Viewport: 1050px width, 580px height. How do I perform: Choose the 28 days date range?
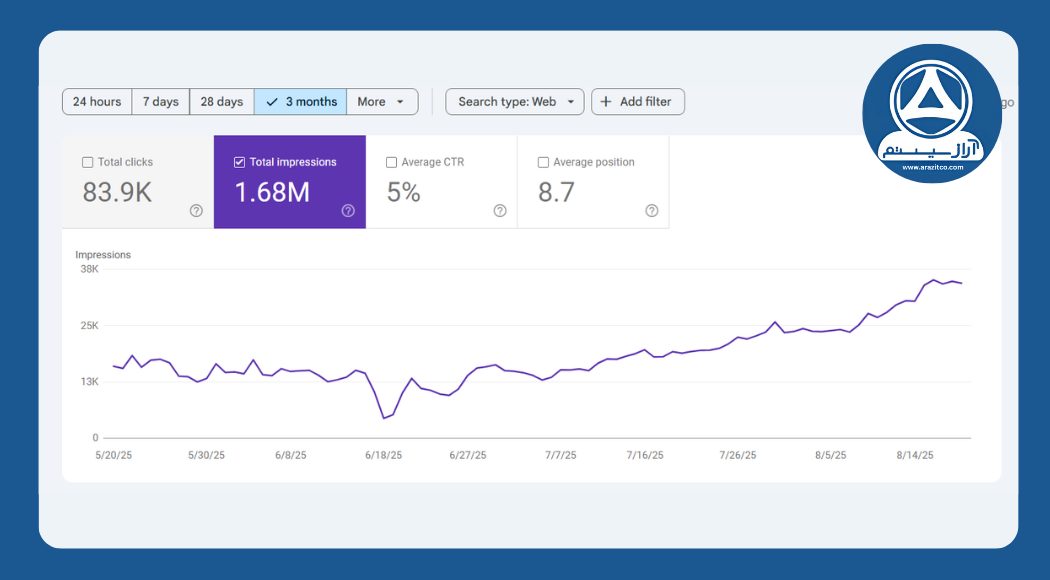(x=221, y=102)
